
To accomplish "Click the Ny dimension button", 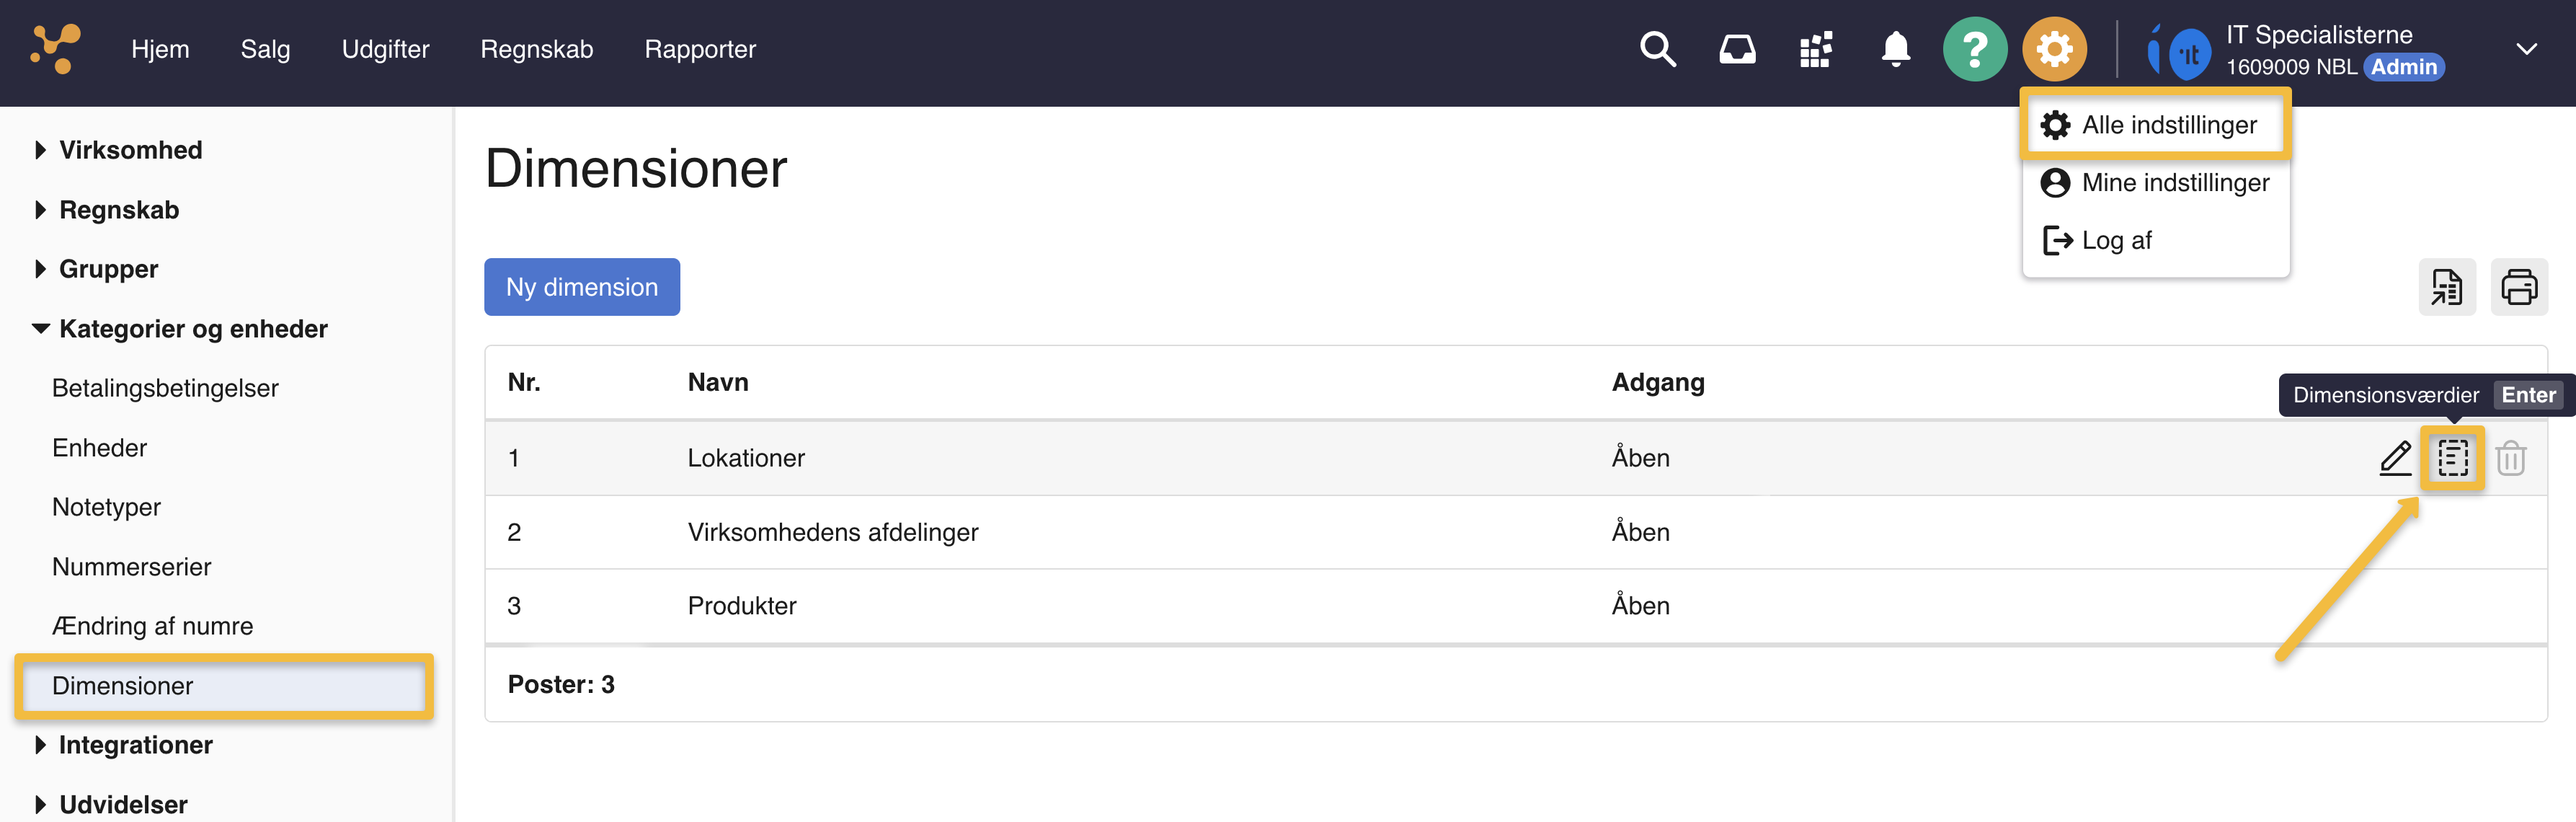I will [581, 287].
